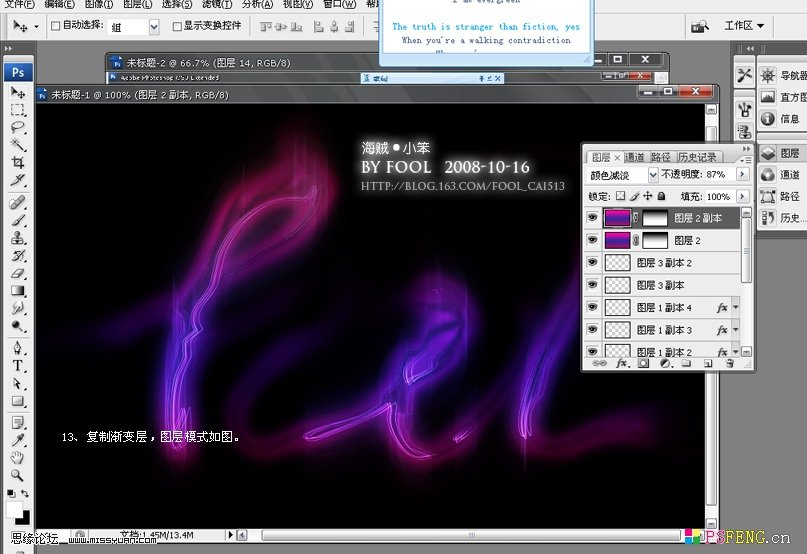Image resolution: width=807 pixels, height=554 pixels.
Task: Select the Rectangle shape tool
Action: coord(17,401)
